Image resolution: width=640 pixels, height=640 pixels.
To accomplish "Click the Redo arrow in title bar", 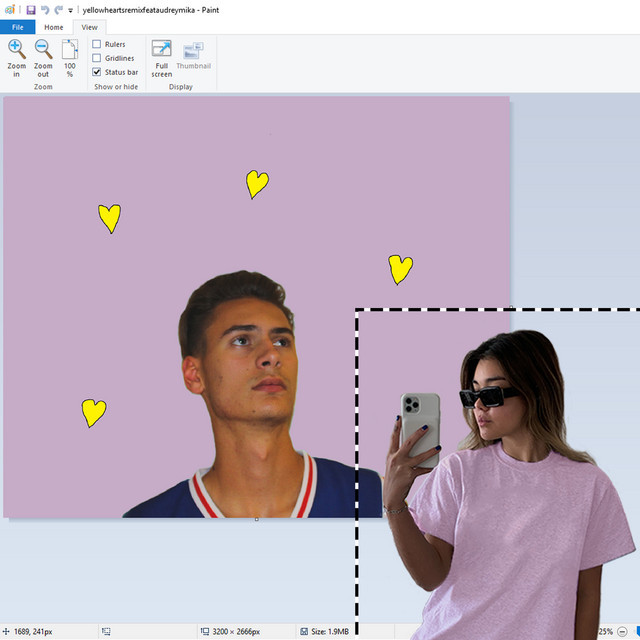I will click(x=59, y=9).
